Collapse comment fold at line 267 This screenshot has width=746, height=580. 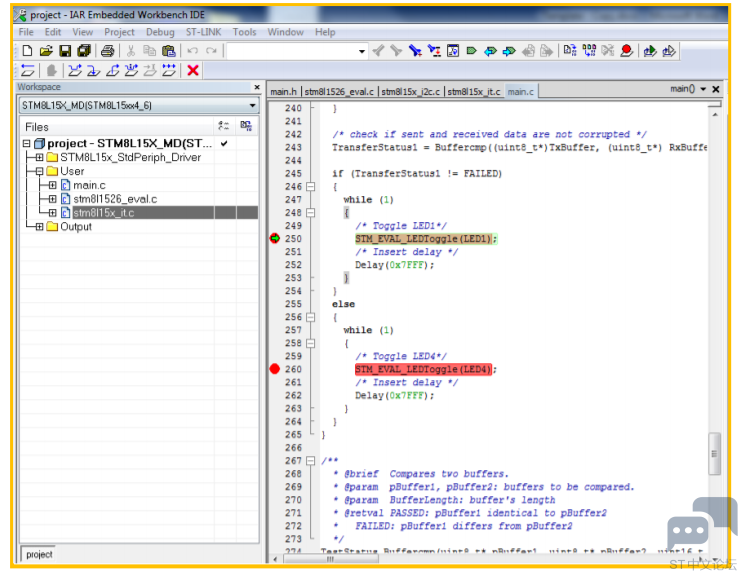point(311,461)
